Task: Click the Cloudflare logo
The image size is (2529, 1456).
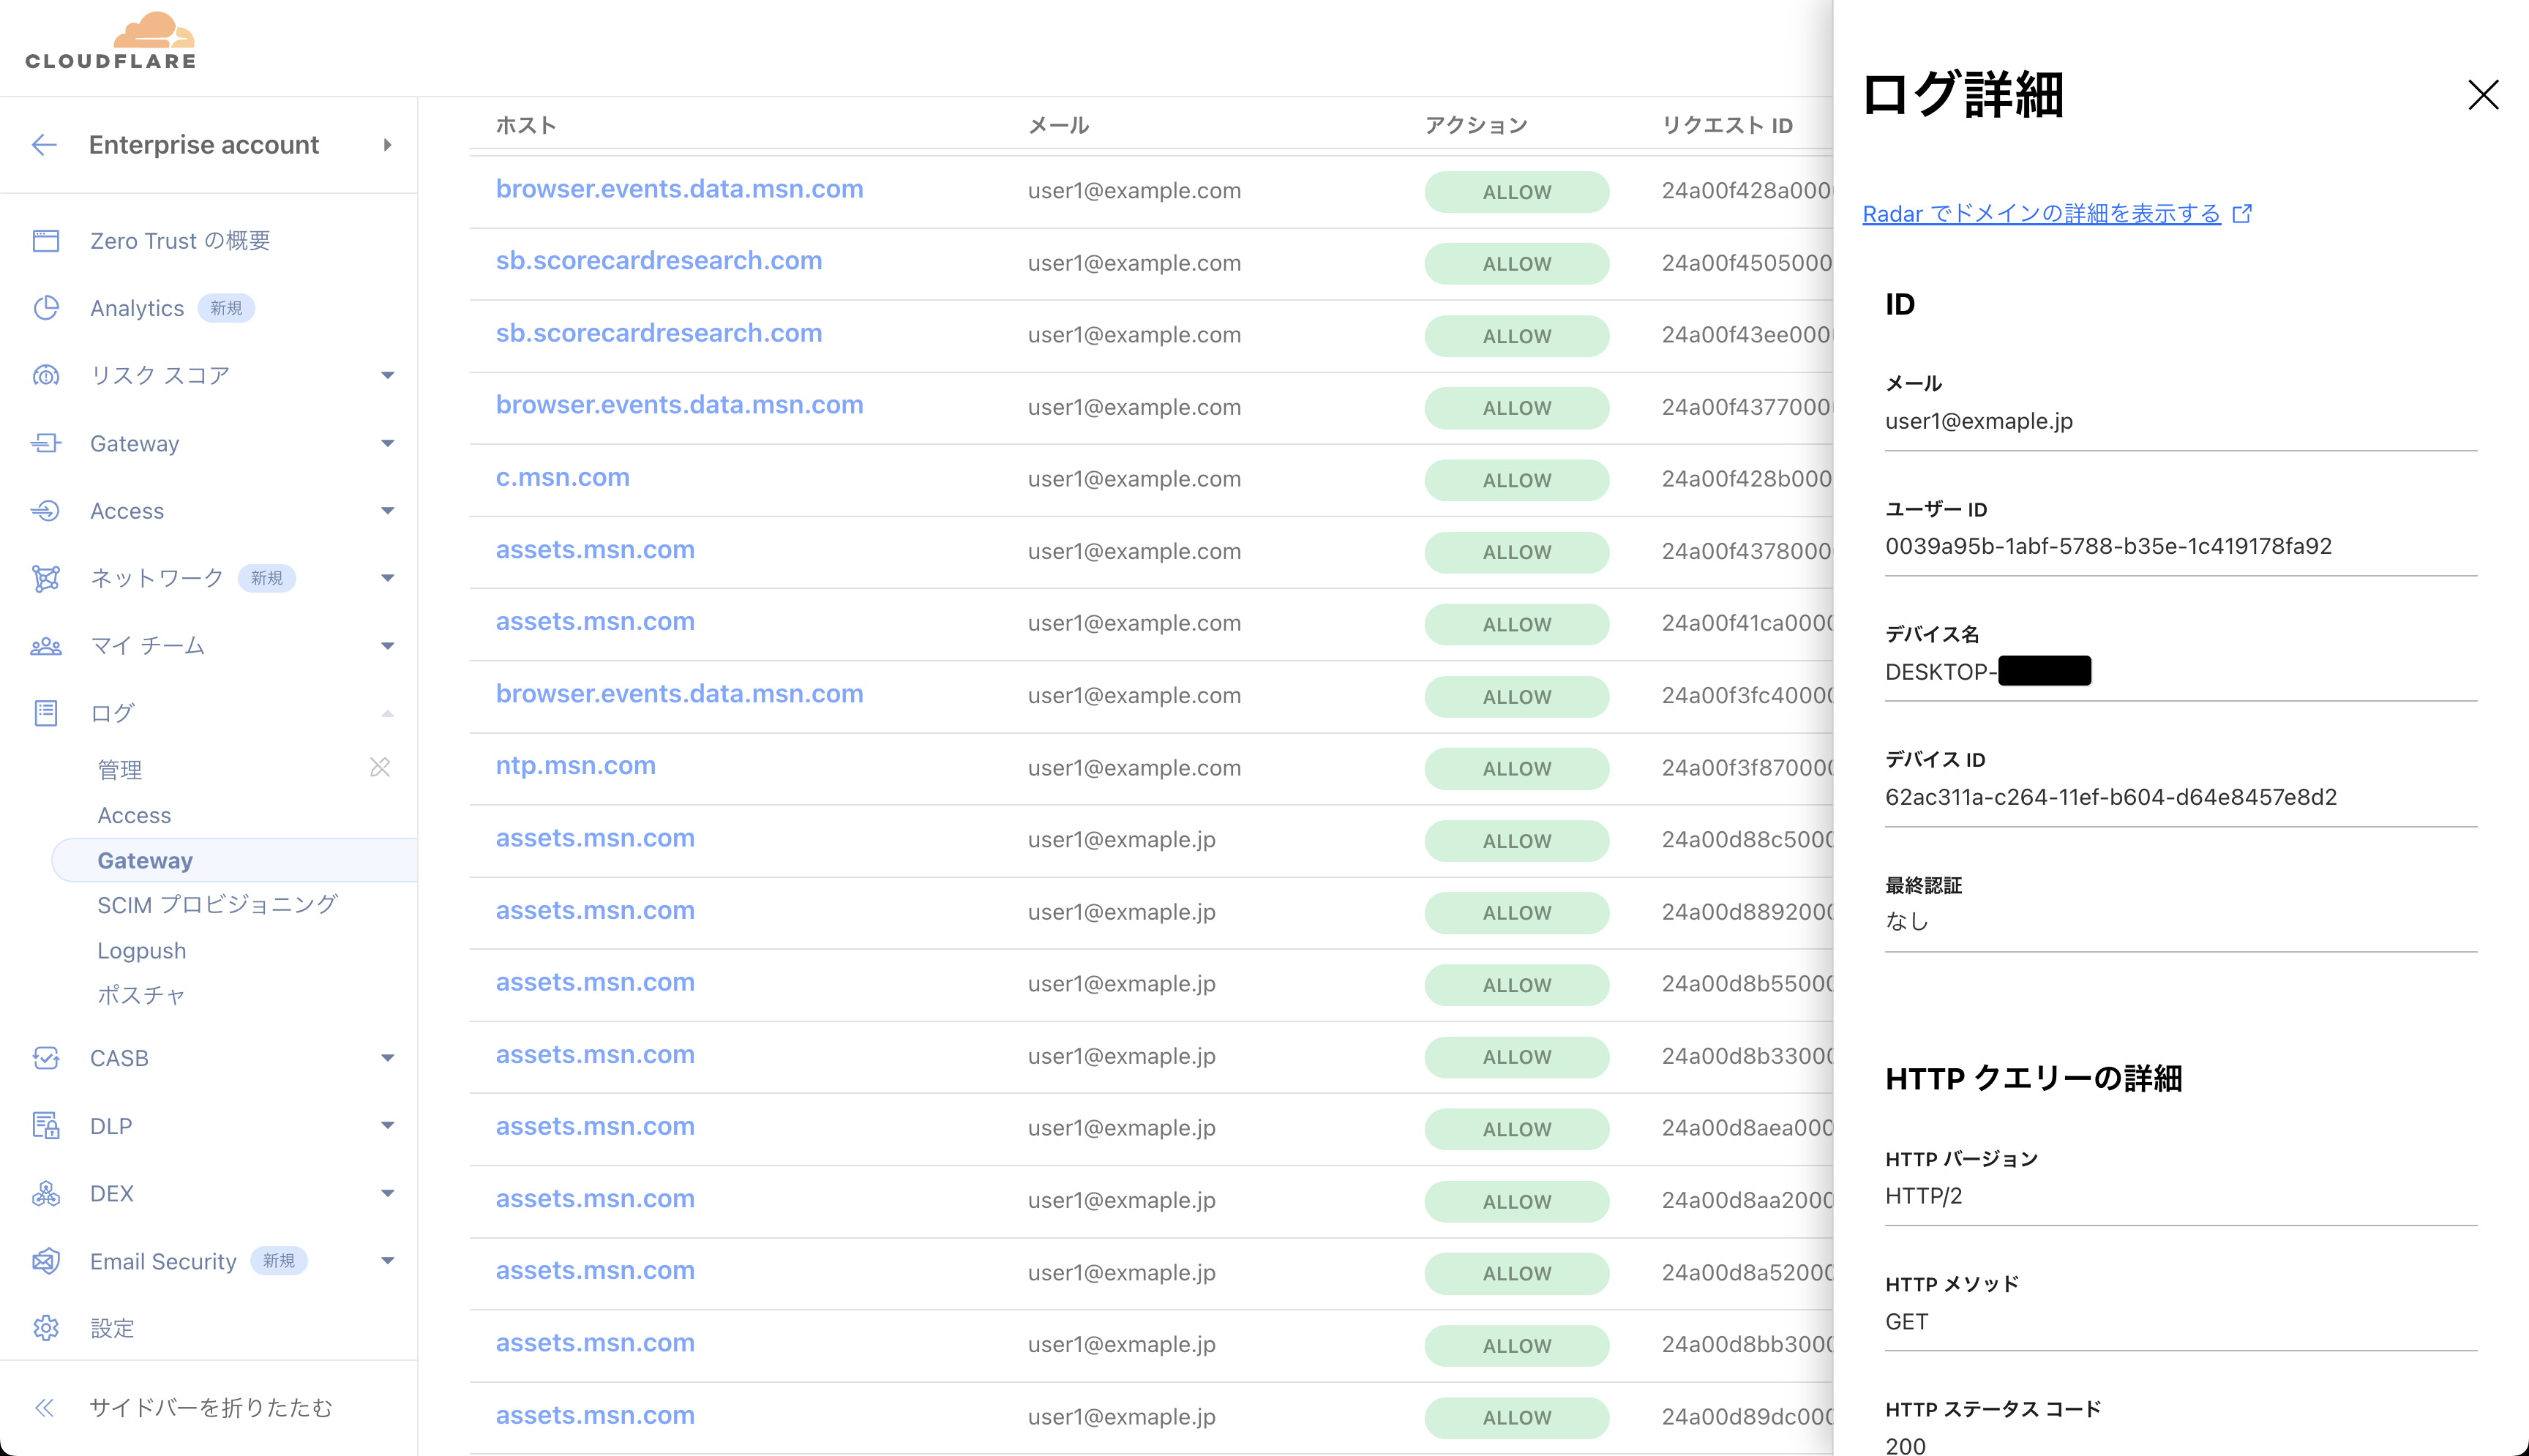Action: [x=111, y=42]
